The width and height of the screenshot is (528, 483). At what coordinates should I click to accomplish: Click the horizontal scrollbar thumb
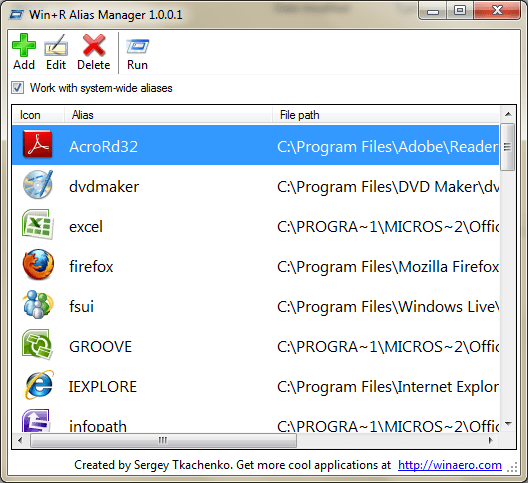click(x=163, y=440)
